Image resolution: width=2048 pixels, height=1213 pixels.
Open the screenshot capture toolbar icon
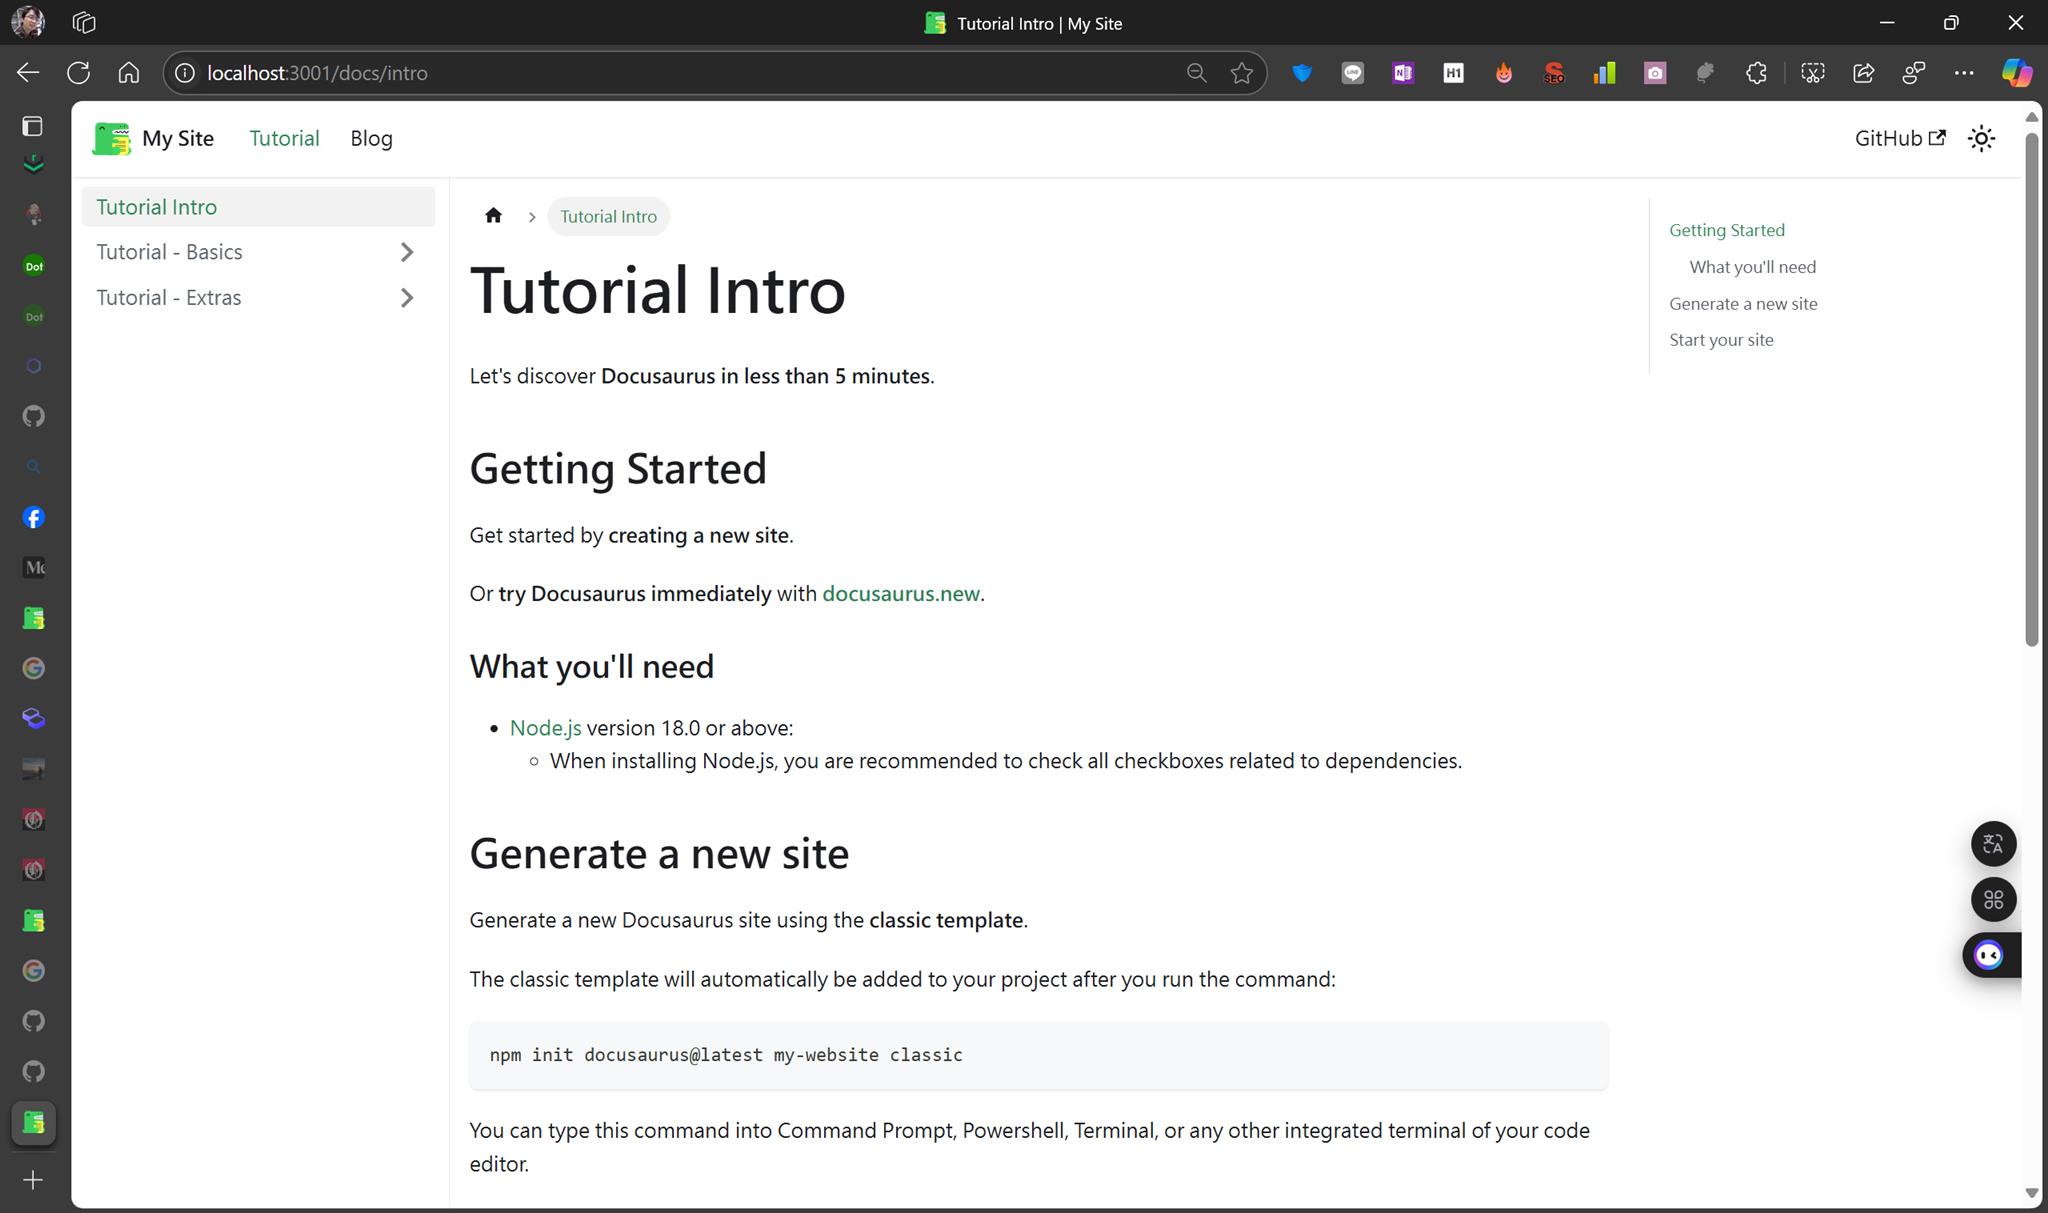1812,73
